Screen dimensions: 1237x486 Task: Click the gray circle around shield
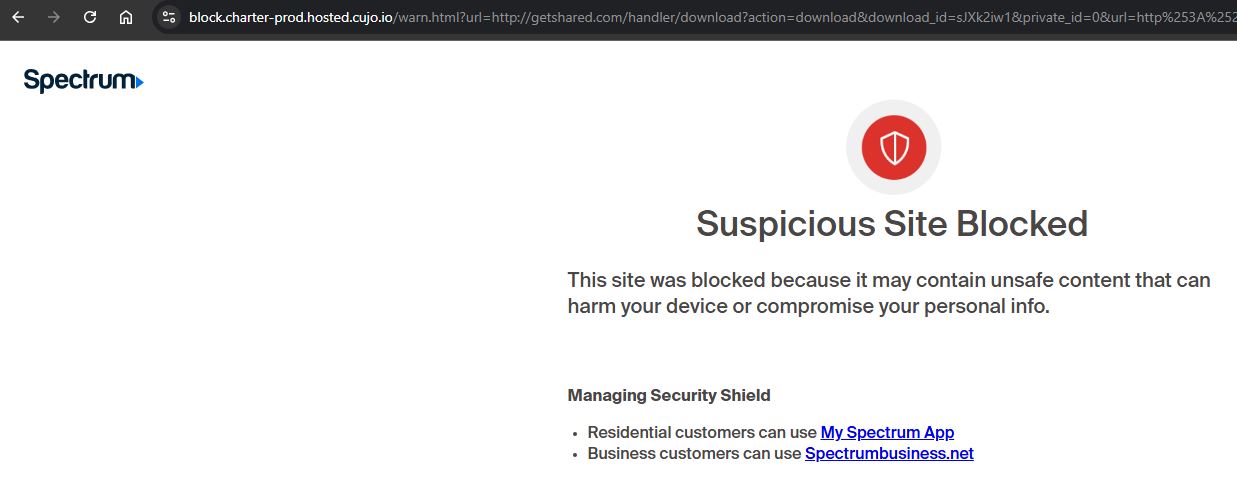894,148
